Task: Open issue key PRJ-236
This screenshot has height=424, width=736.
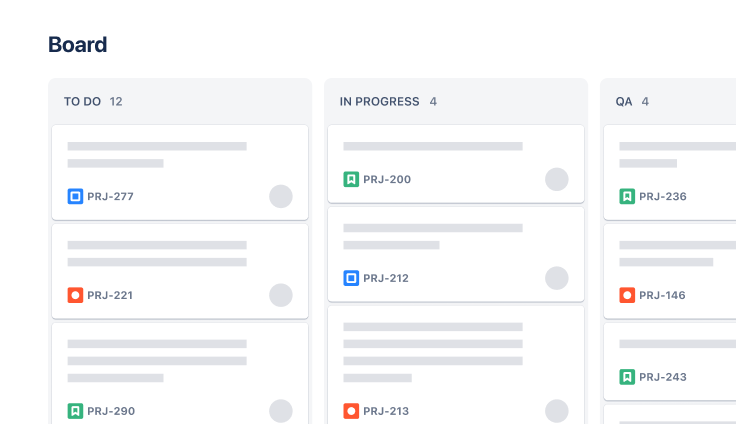Action: (x=663, y=196)
